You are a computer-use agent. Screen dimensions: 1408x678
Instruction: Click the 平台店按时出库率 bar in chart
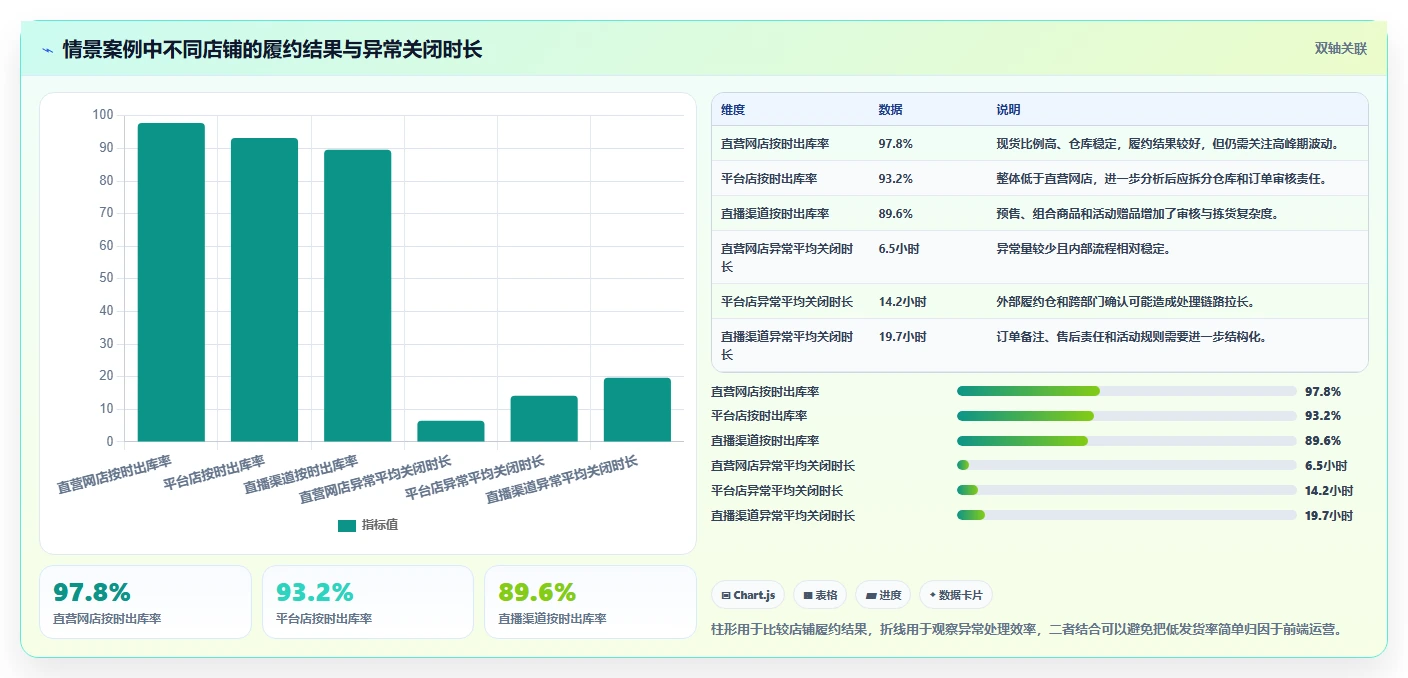pyautogui.click(x=264, y=290)
